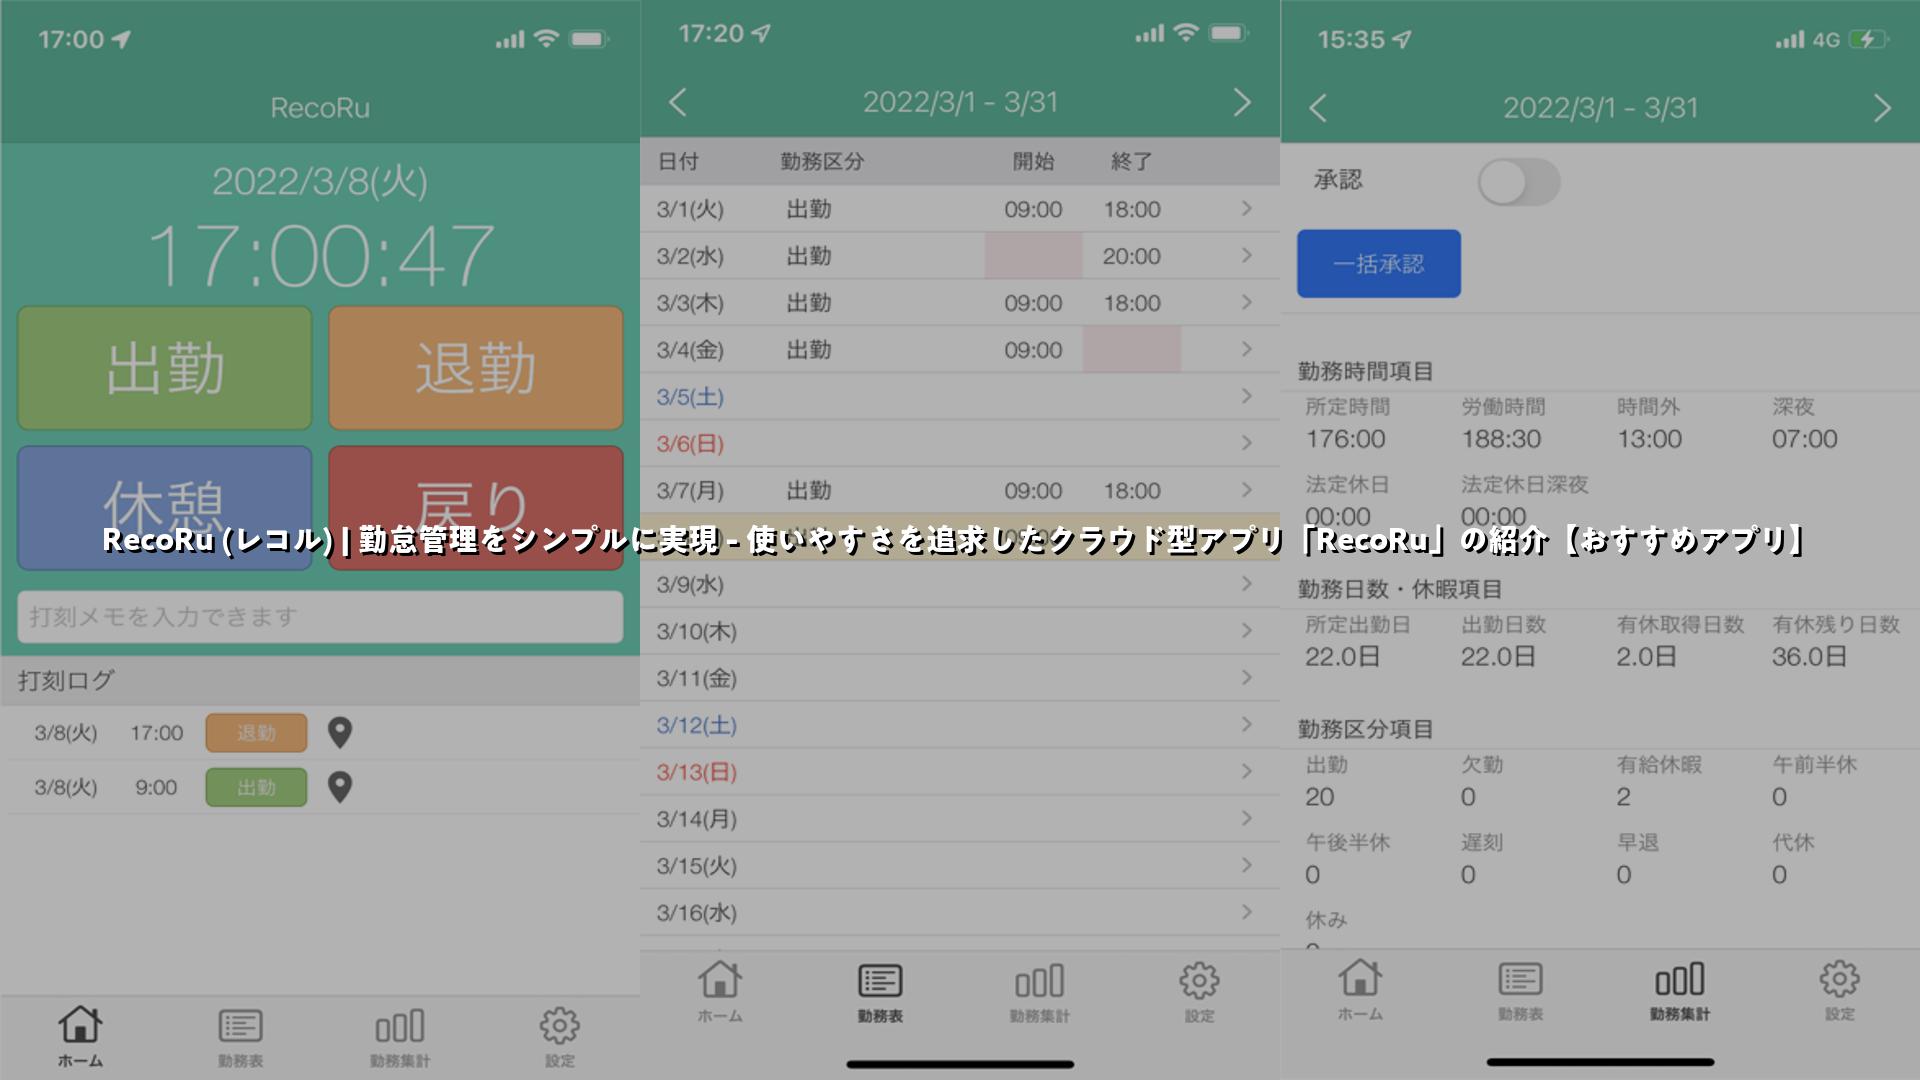Select the 3/14(月) date row

point(960,819)
